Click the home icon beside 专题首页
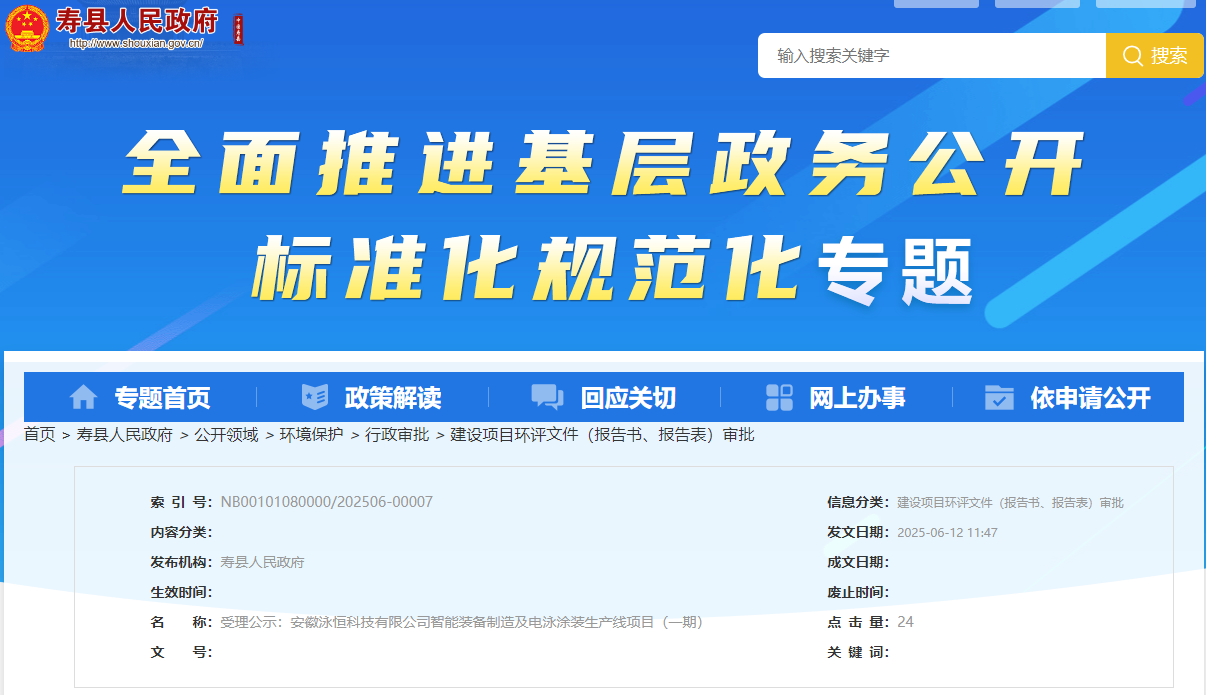 (83, 397)
